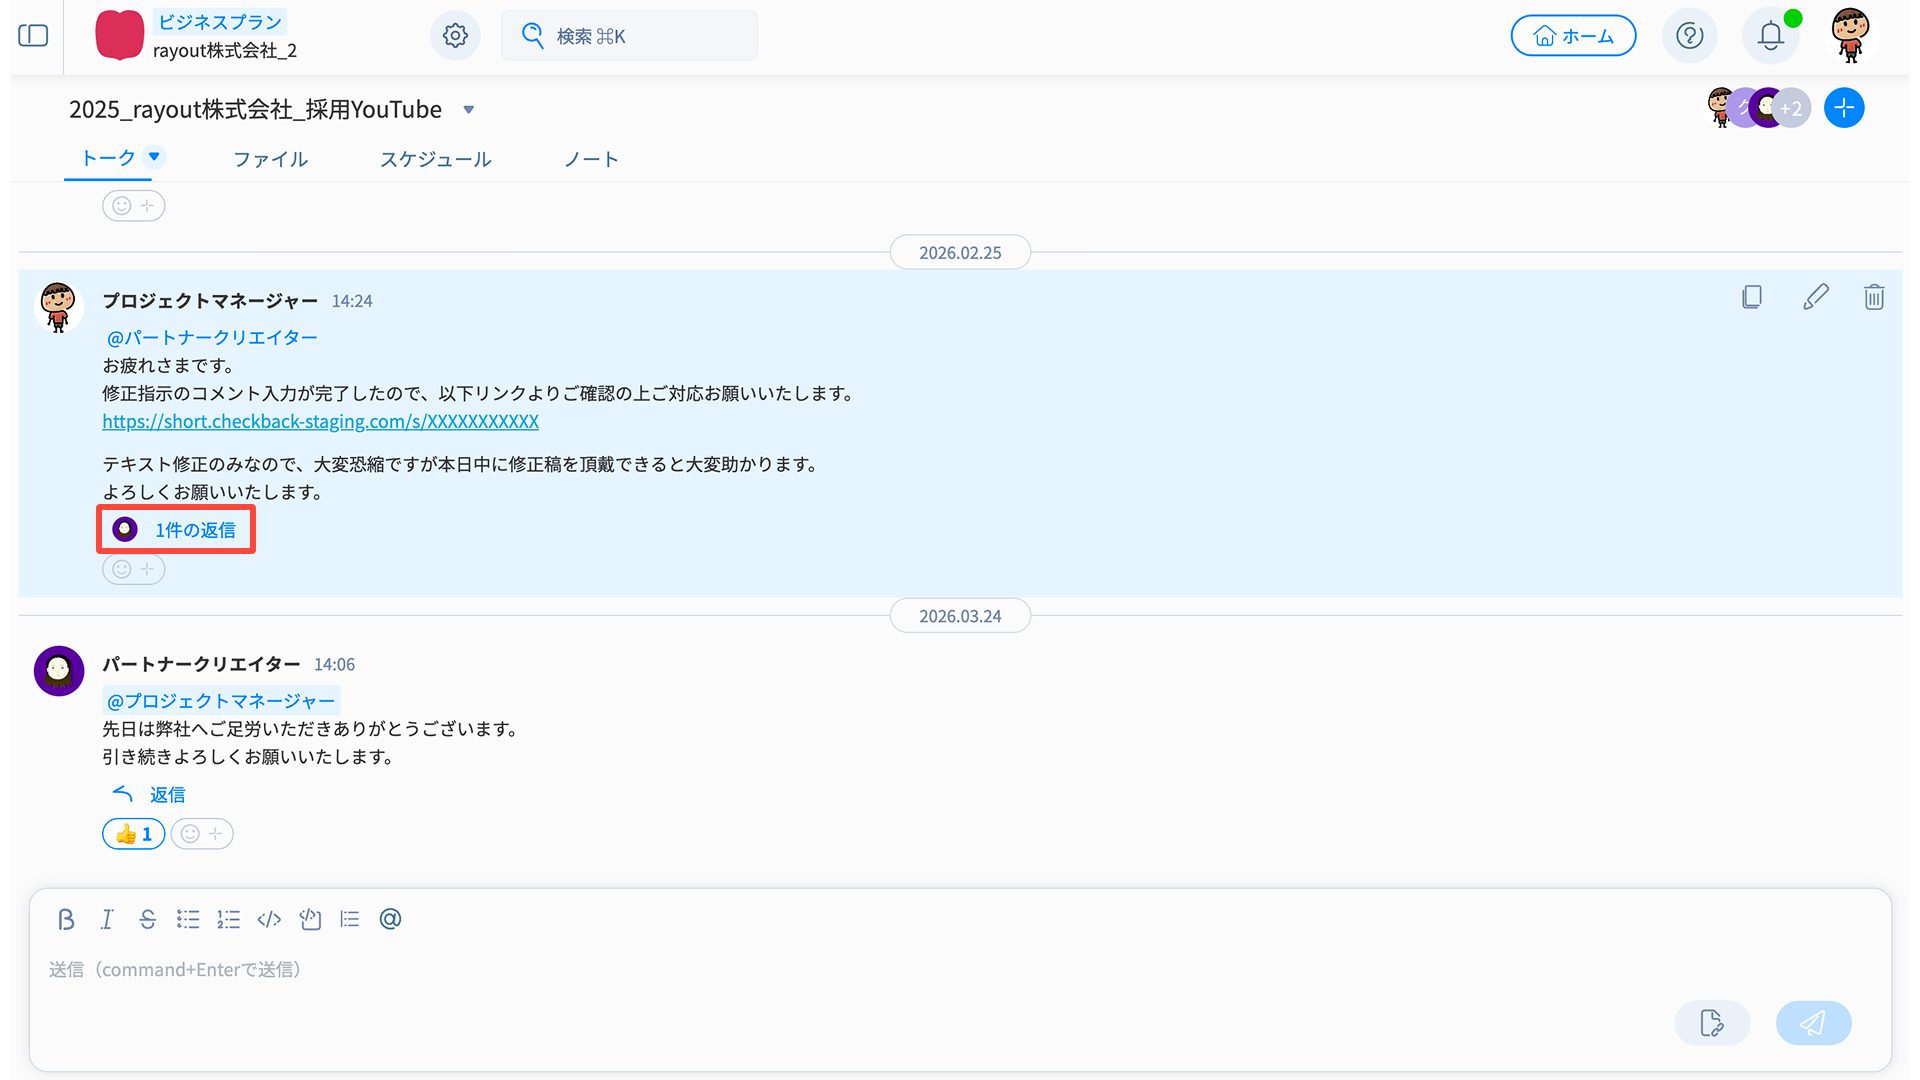Image resolution: width=1920 pixels, height=1080 pixels.
Task: Open the トーク tab dropdown arrow
Action: 154,156
